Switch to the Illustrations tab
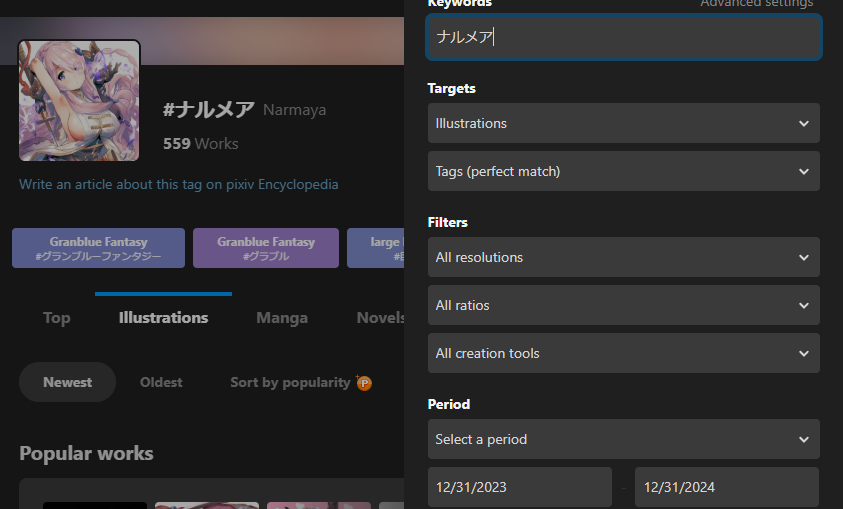The image size is (843, 509). (x=163, y=318)
